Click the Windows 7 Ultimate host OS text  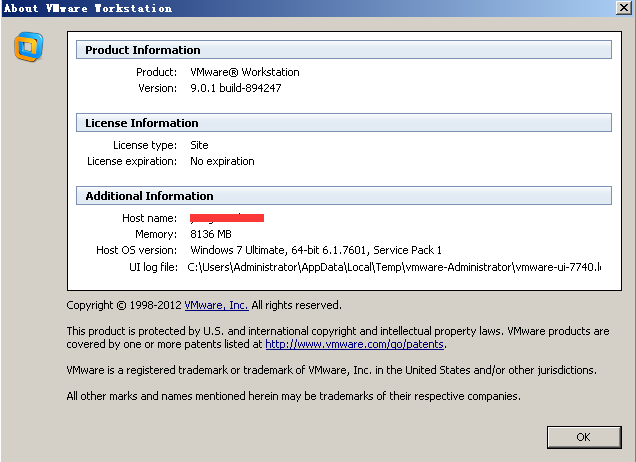pyautogui.click(x=316, y=250)
